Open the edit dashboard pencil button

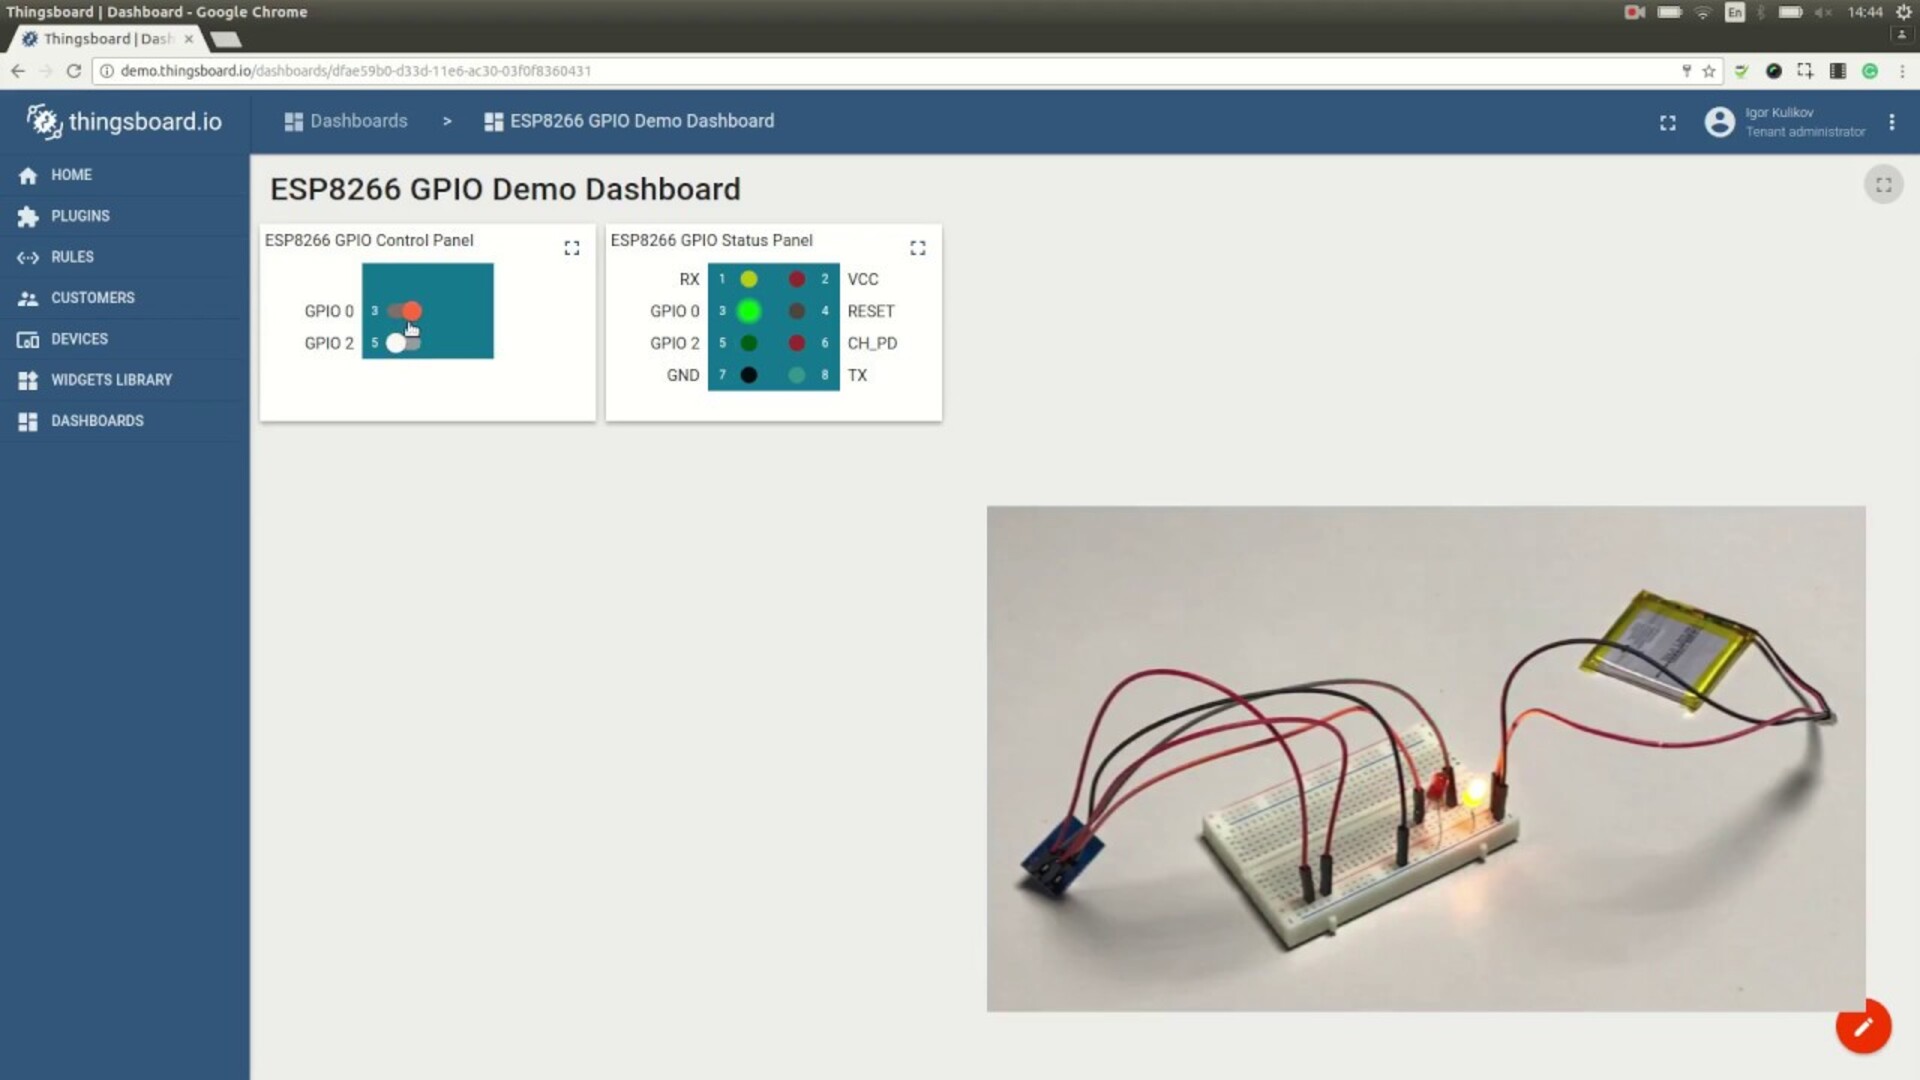click(1862, 1025)
